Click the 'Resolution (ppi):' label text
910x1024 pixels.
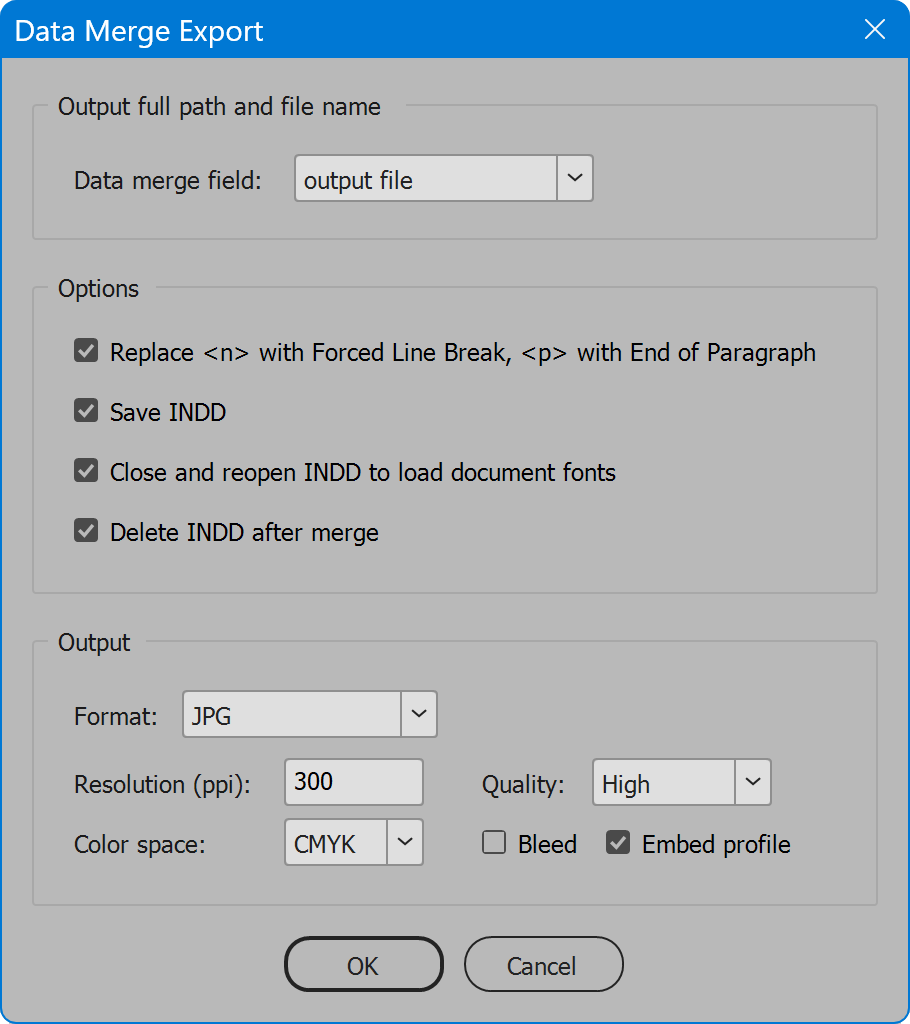[162, 784]
